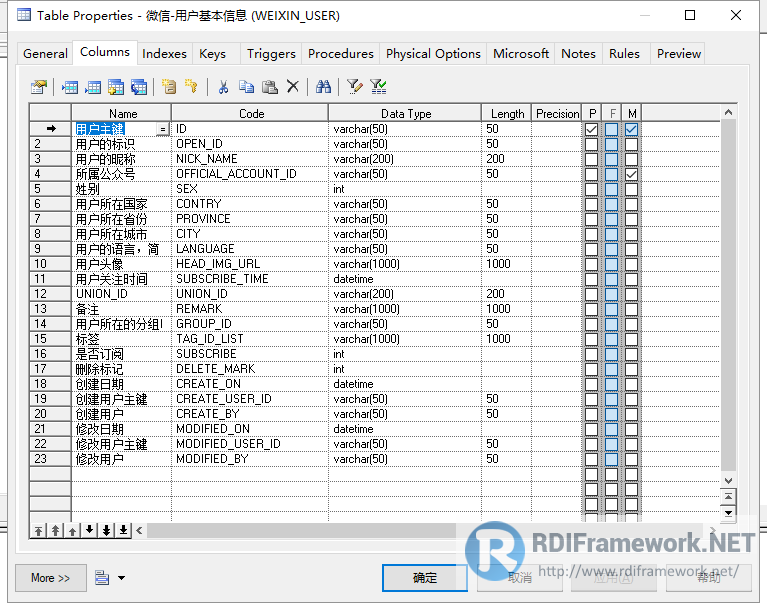Select row header number 12

(x=50, y=294)
